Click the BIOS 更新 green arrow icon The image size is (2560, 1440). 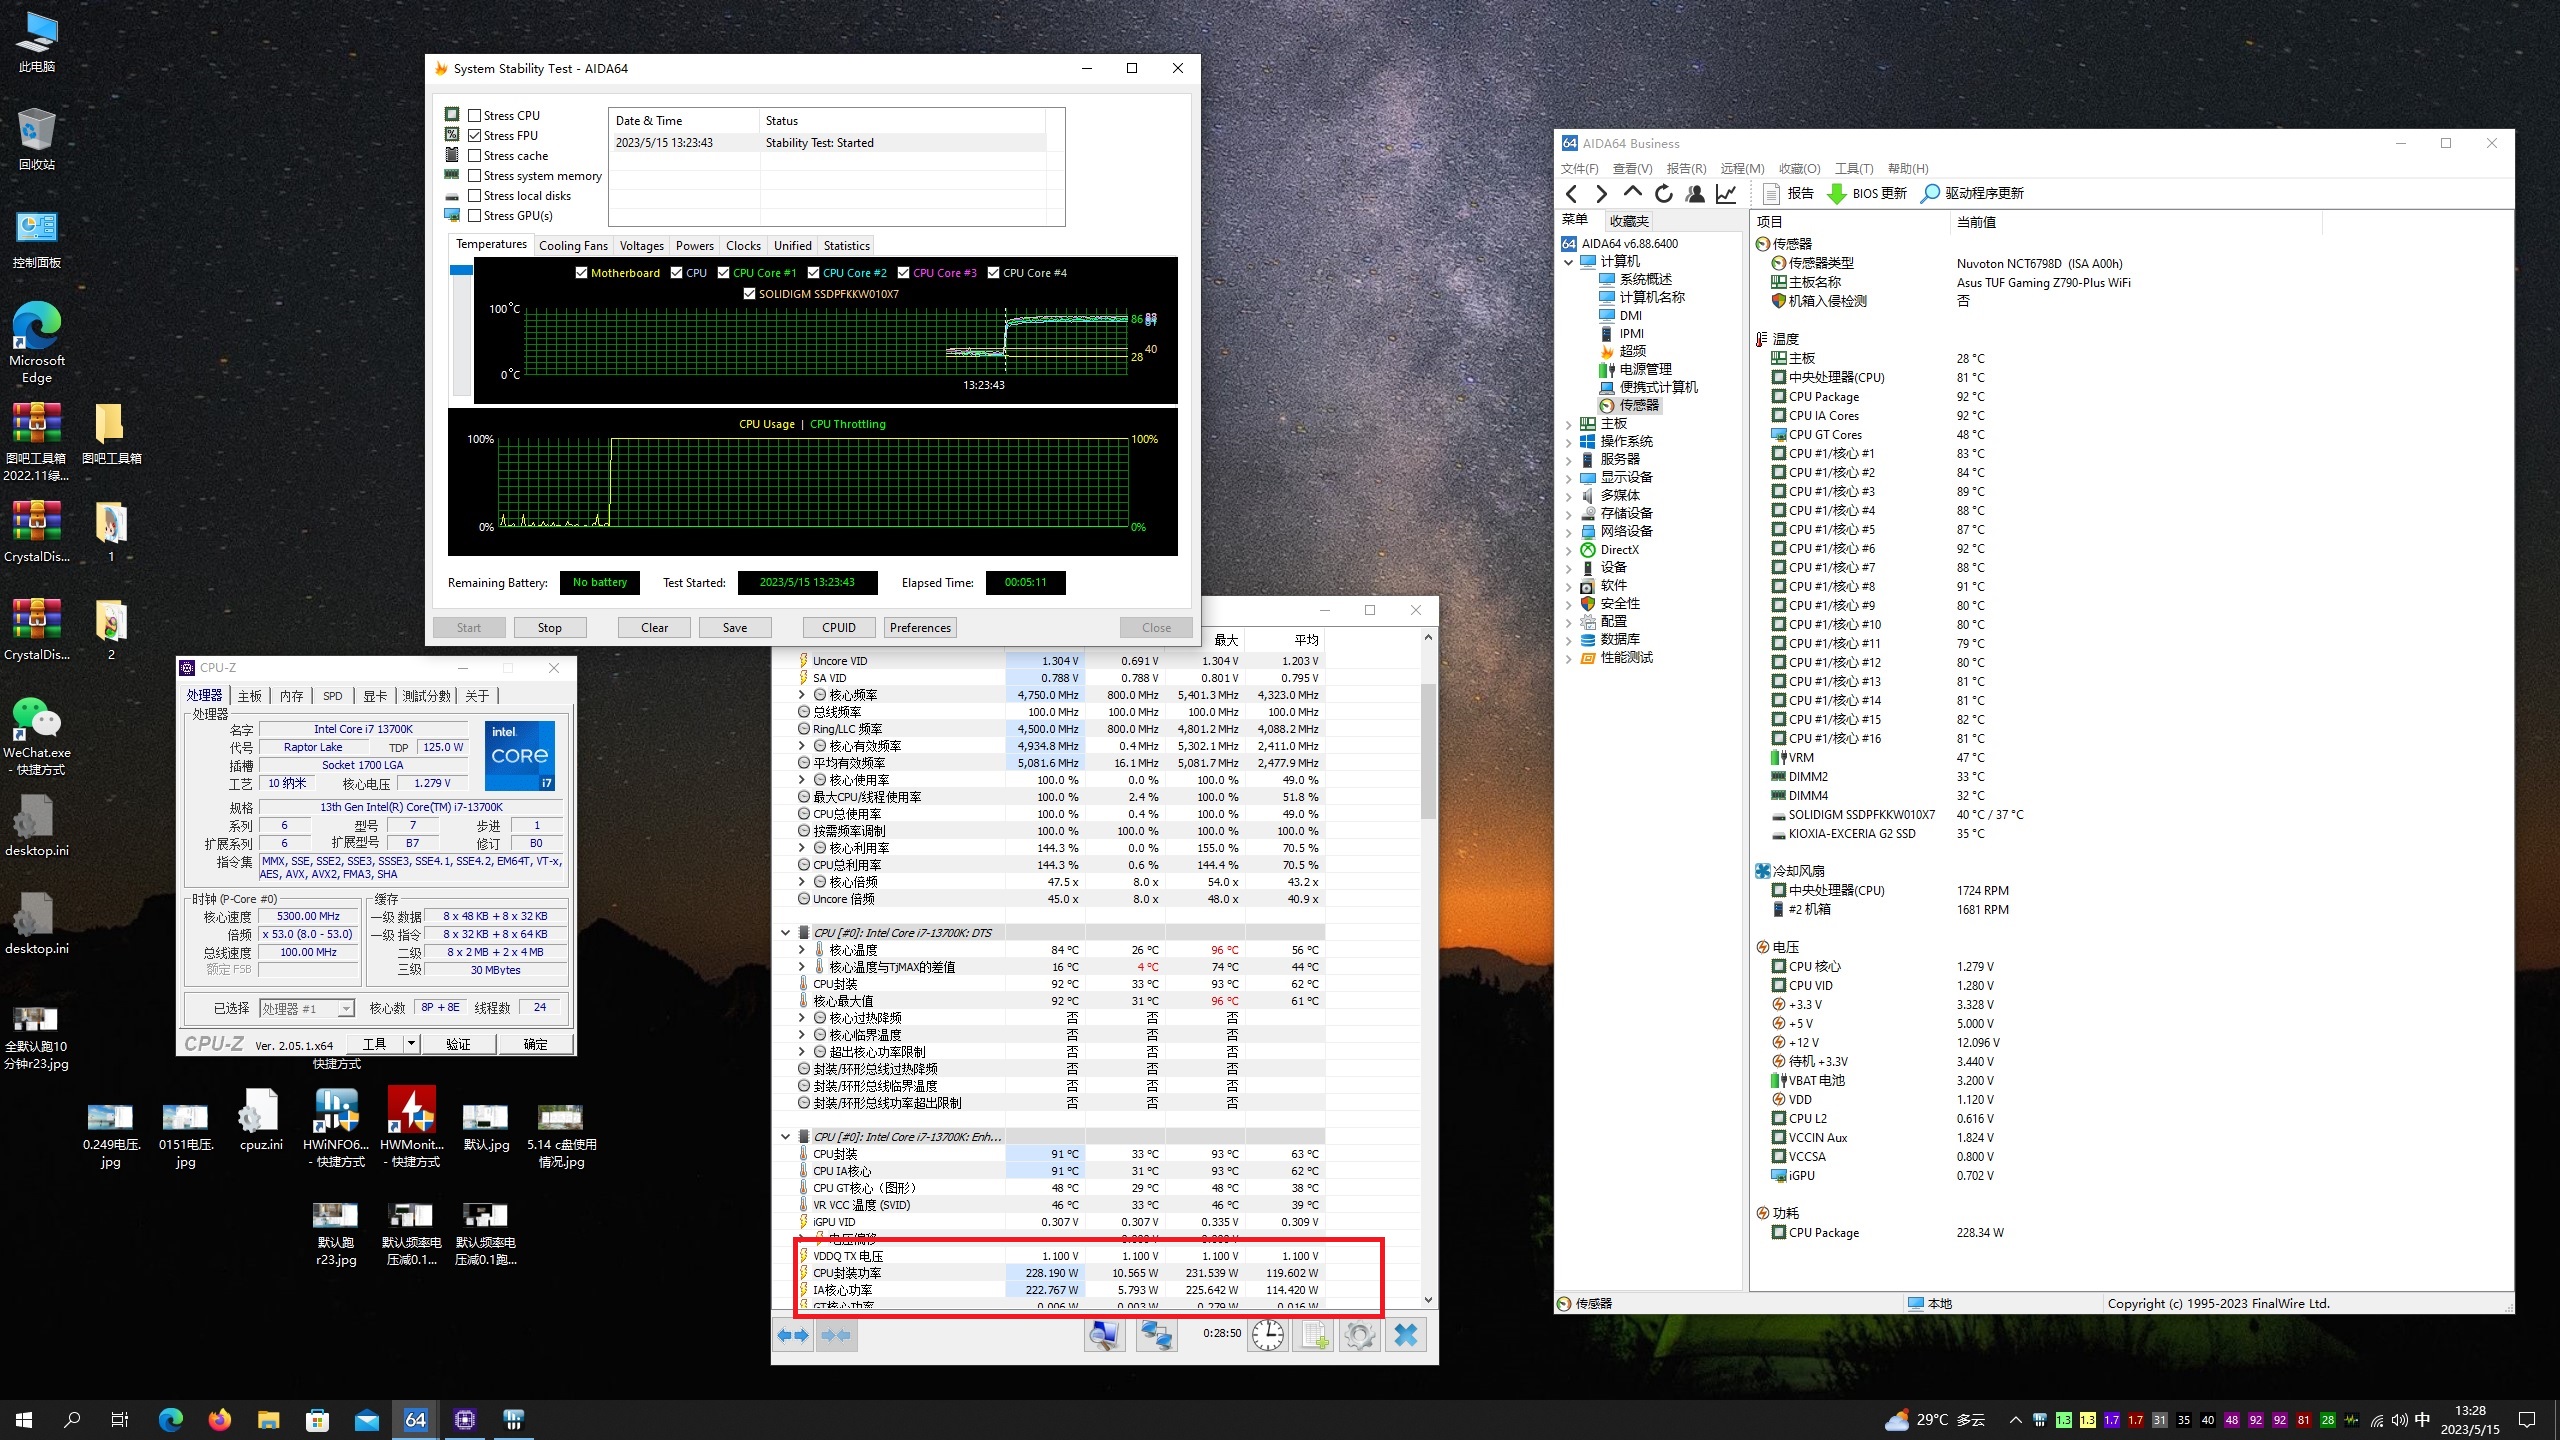pos(1837,194)
